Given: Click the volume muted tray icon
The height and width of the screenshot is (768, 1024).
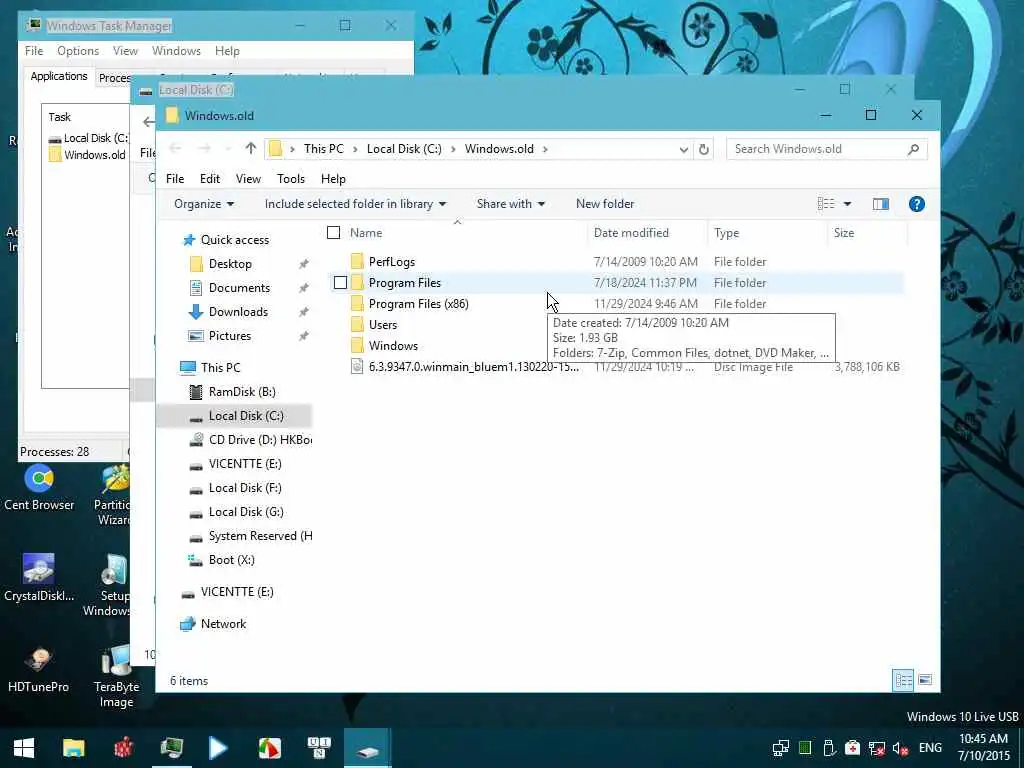Looking at the screenshot, I should tap(901, 748).
